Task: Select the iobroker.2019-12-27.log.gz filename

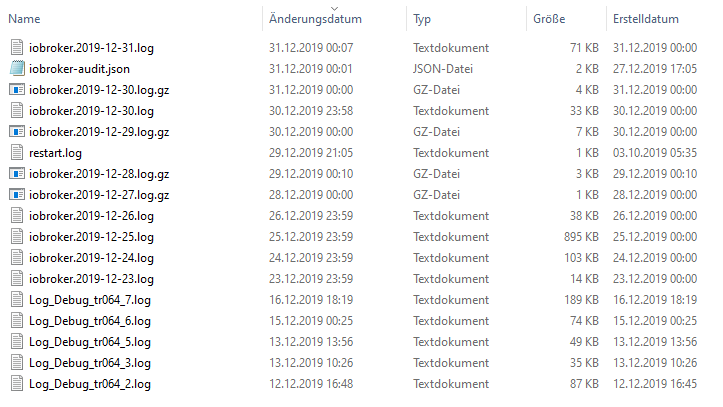Action: tap(99, 194)
